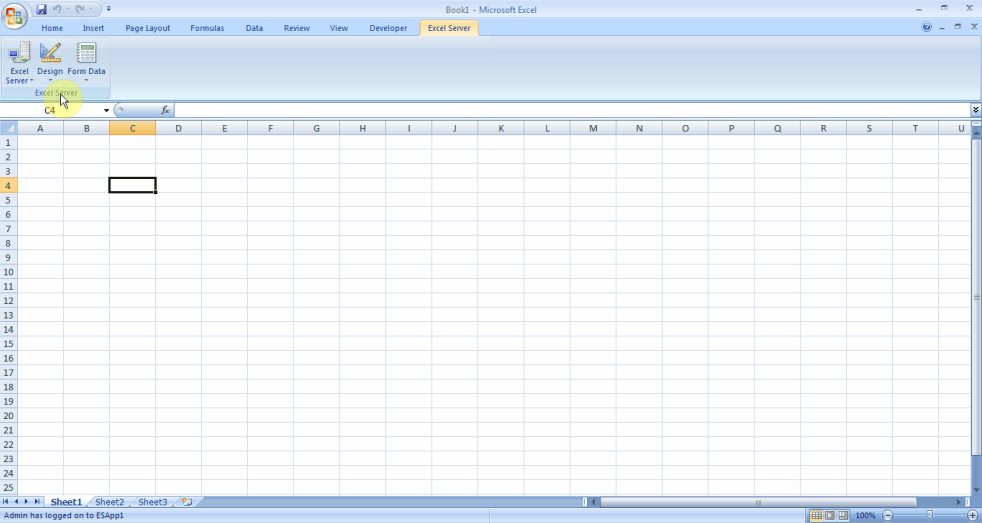Click the Name Box showing C4
The height and width of the screenshot is (523, 982).
(x=50, y=110)
